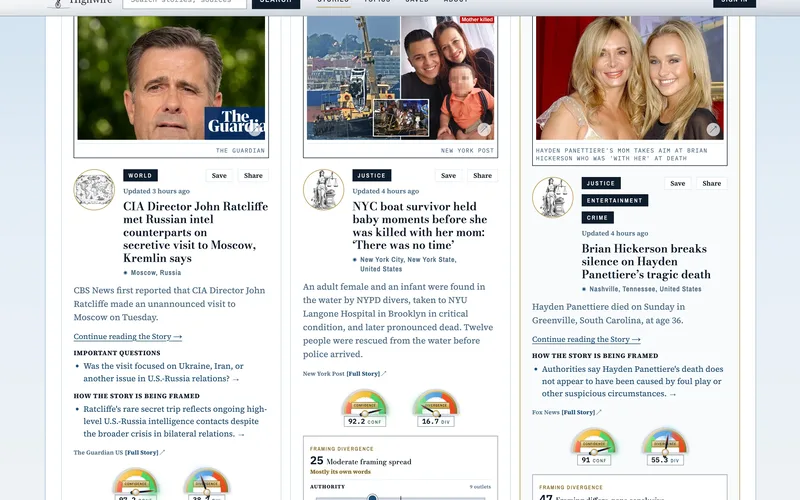
Task: Click 'Updated 4 hours ago' under the NYC boat JUSTICE tag
Action: click(385, 191)
